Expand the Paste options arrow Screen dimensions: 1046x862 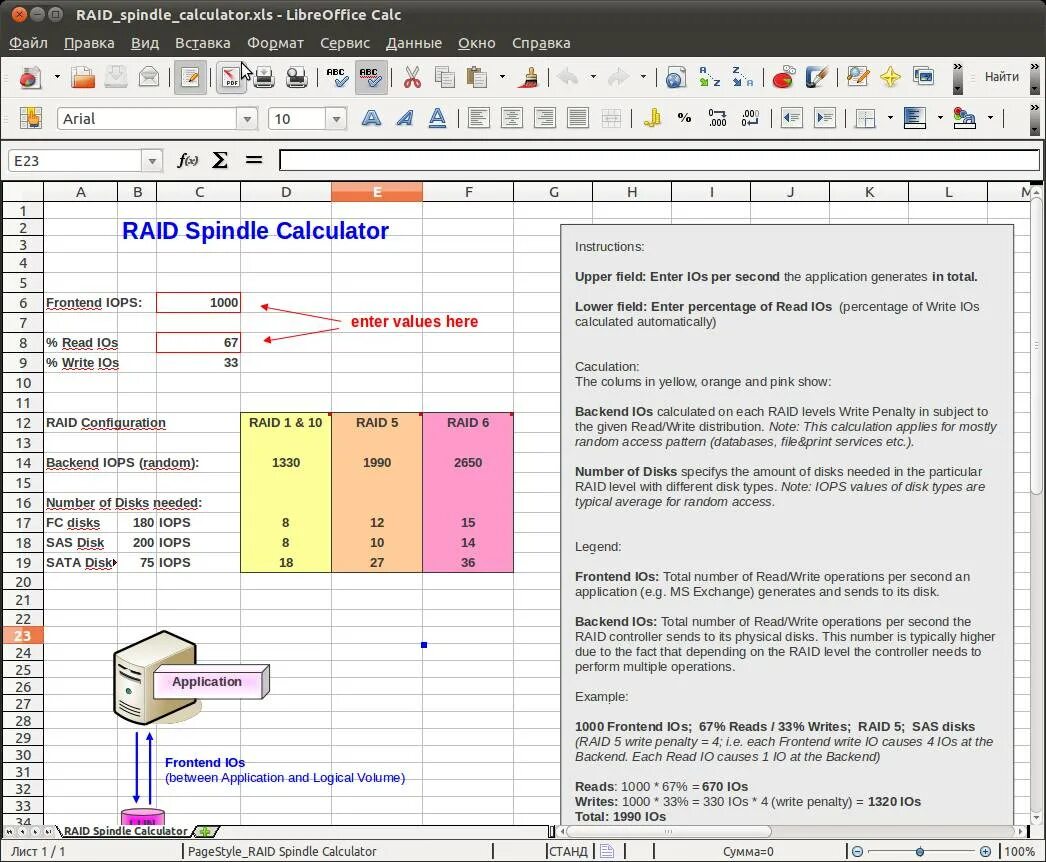pyautogui.click(x=502, y=77)
